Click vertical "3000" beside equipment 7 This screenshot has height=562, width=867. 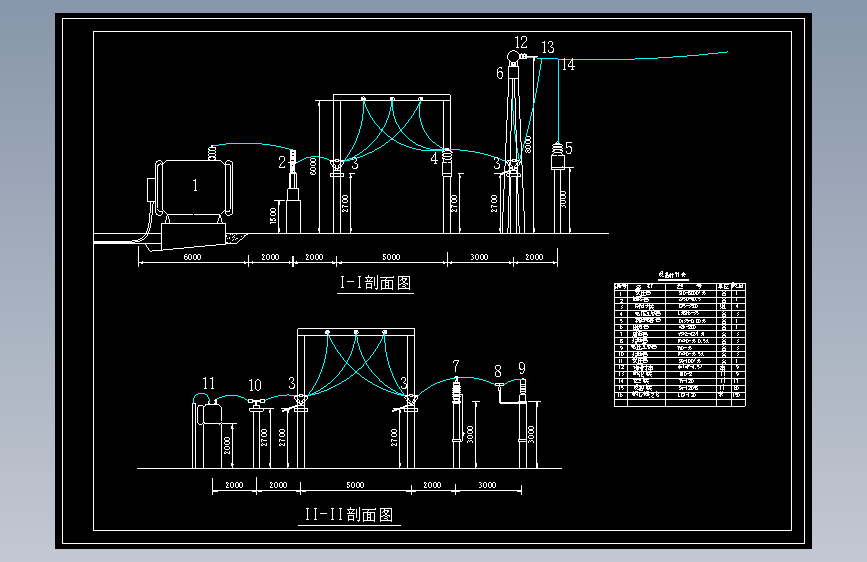(x=470, y=434)
